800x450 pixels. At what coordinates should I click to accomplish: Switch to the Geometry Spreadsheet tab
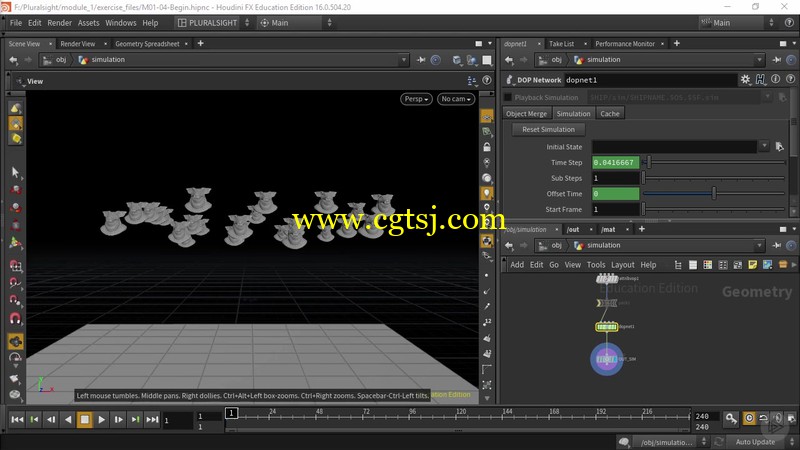(147, 44)
